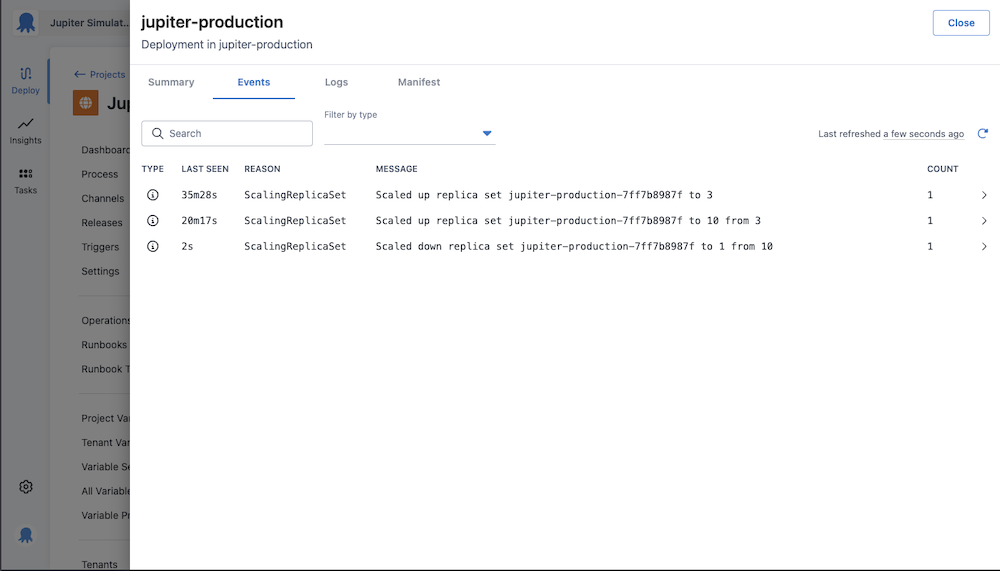
Task: Click message 'Scaled up replica set ... to 3'
Action: click(x=544, y=195)
